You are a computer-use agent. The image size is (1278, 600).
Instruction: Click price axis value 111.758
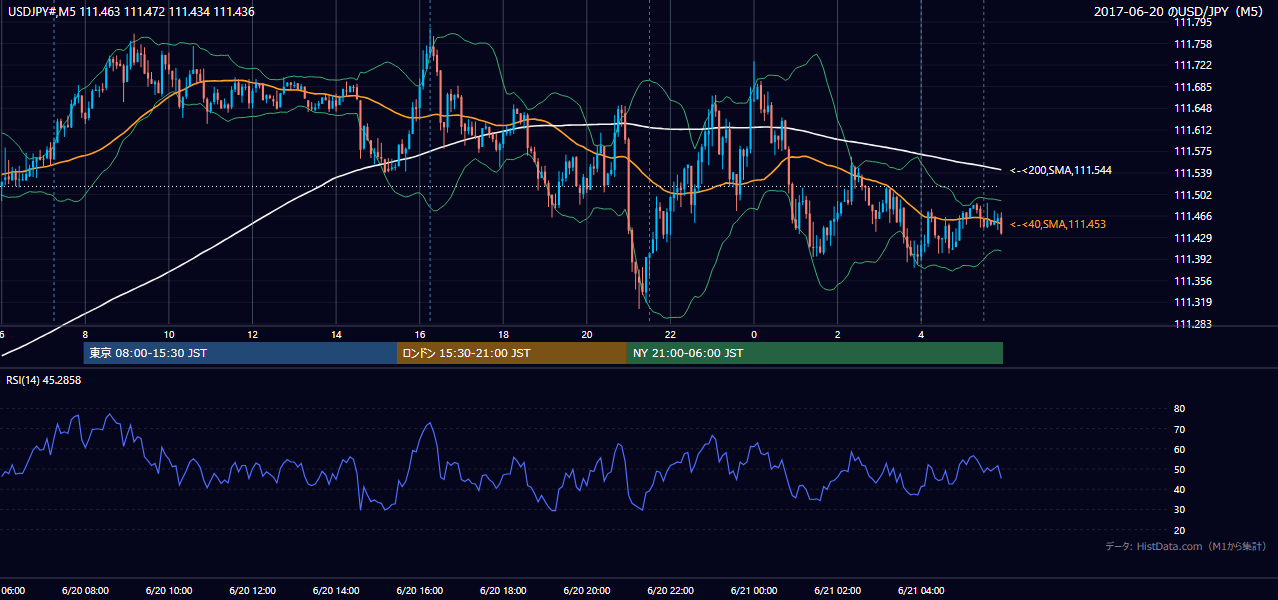click(x=1192, y=44)
